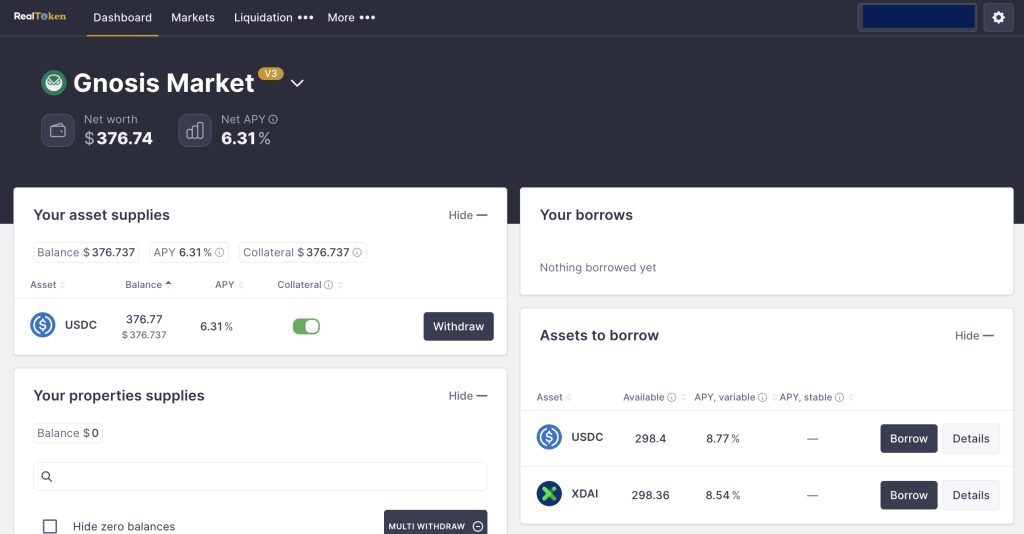Screen dimensions: 1024x534
Task: Open the settings gear icon
Action: (998, 18)
